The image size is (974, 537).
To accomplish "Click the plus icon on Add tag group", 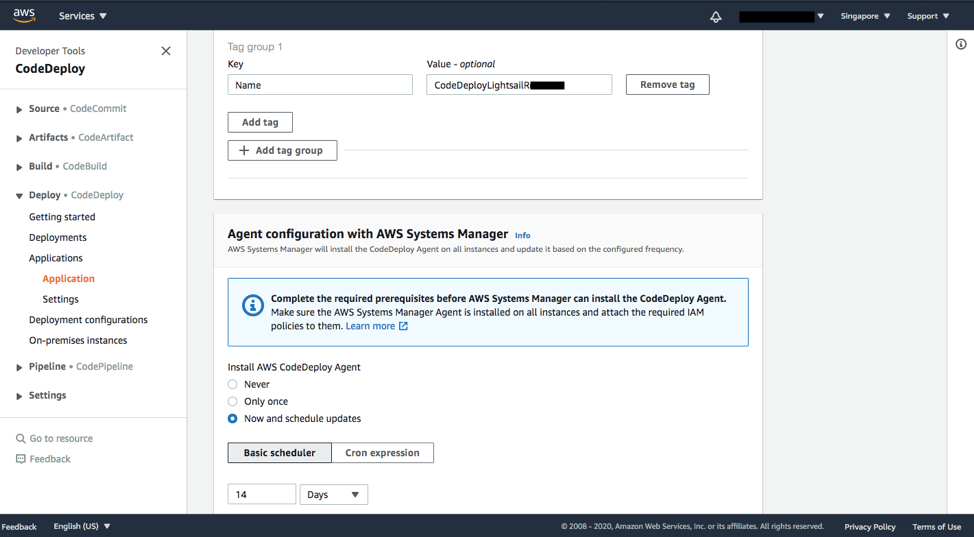I will pyautogui.click(x=244, y=150).
